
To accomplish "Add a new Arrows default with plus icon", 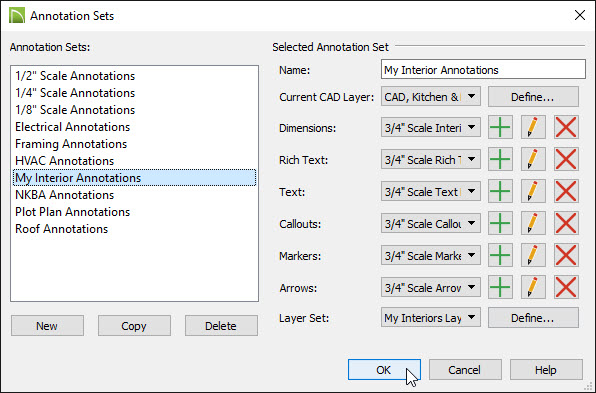I will coord(500,287).
